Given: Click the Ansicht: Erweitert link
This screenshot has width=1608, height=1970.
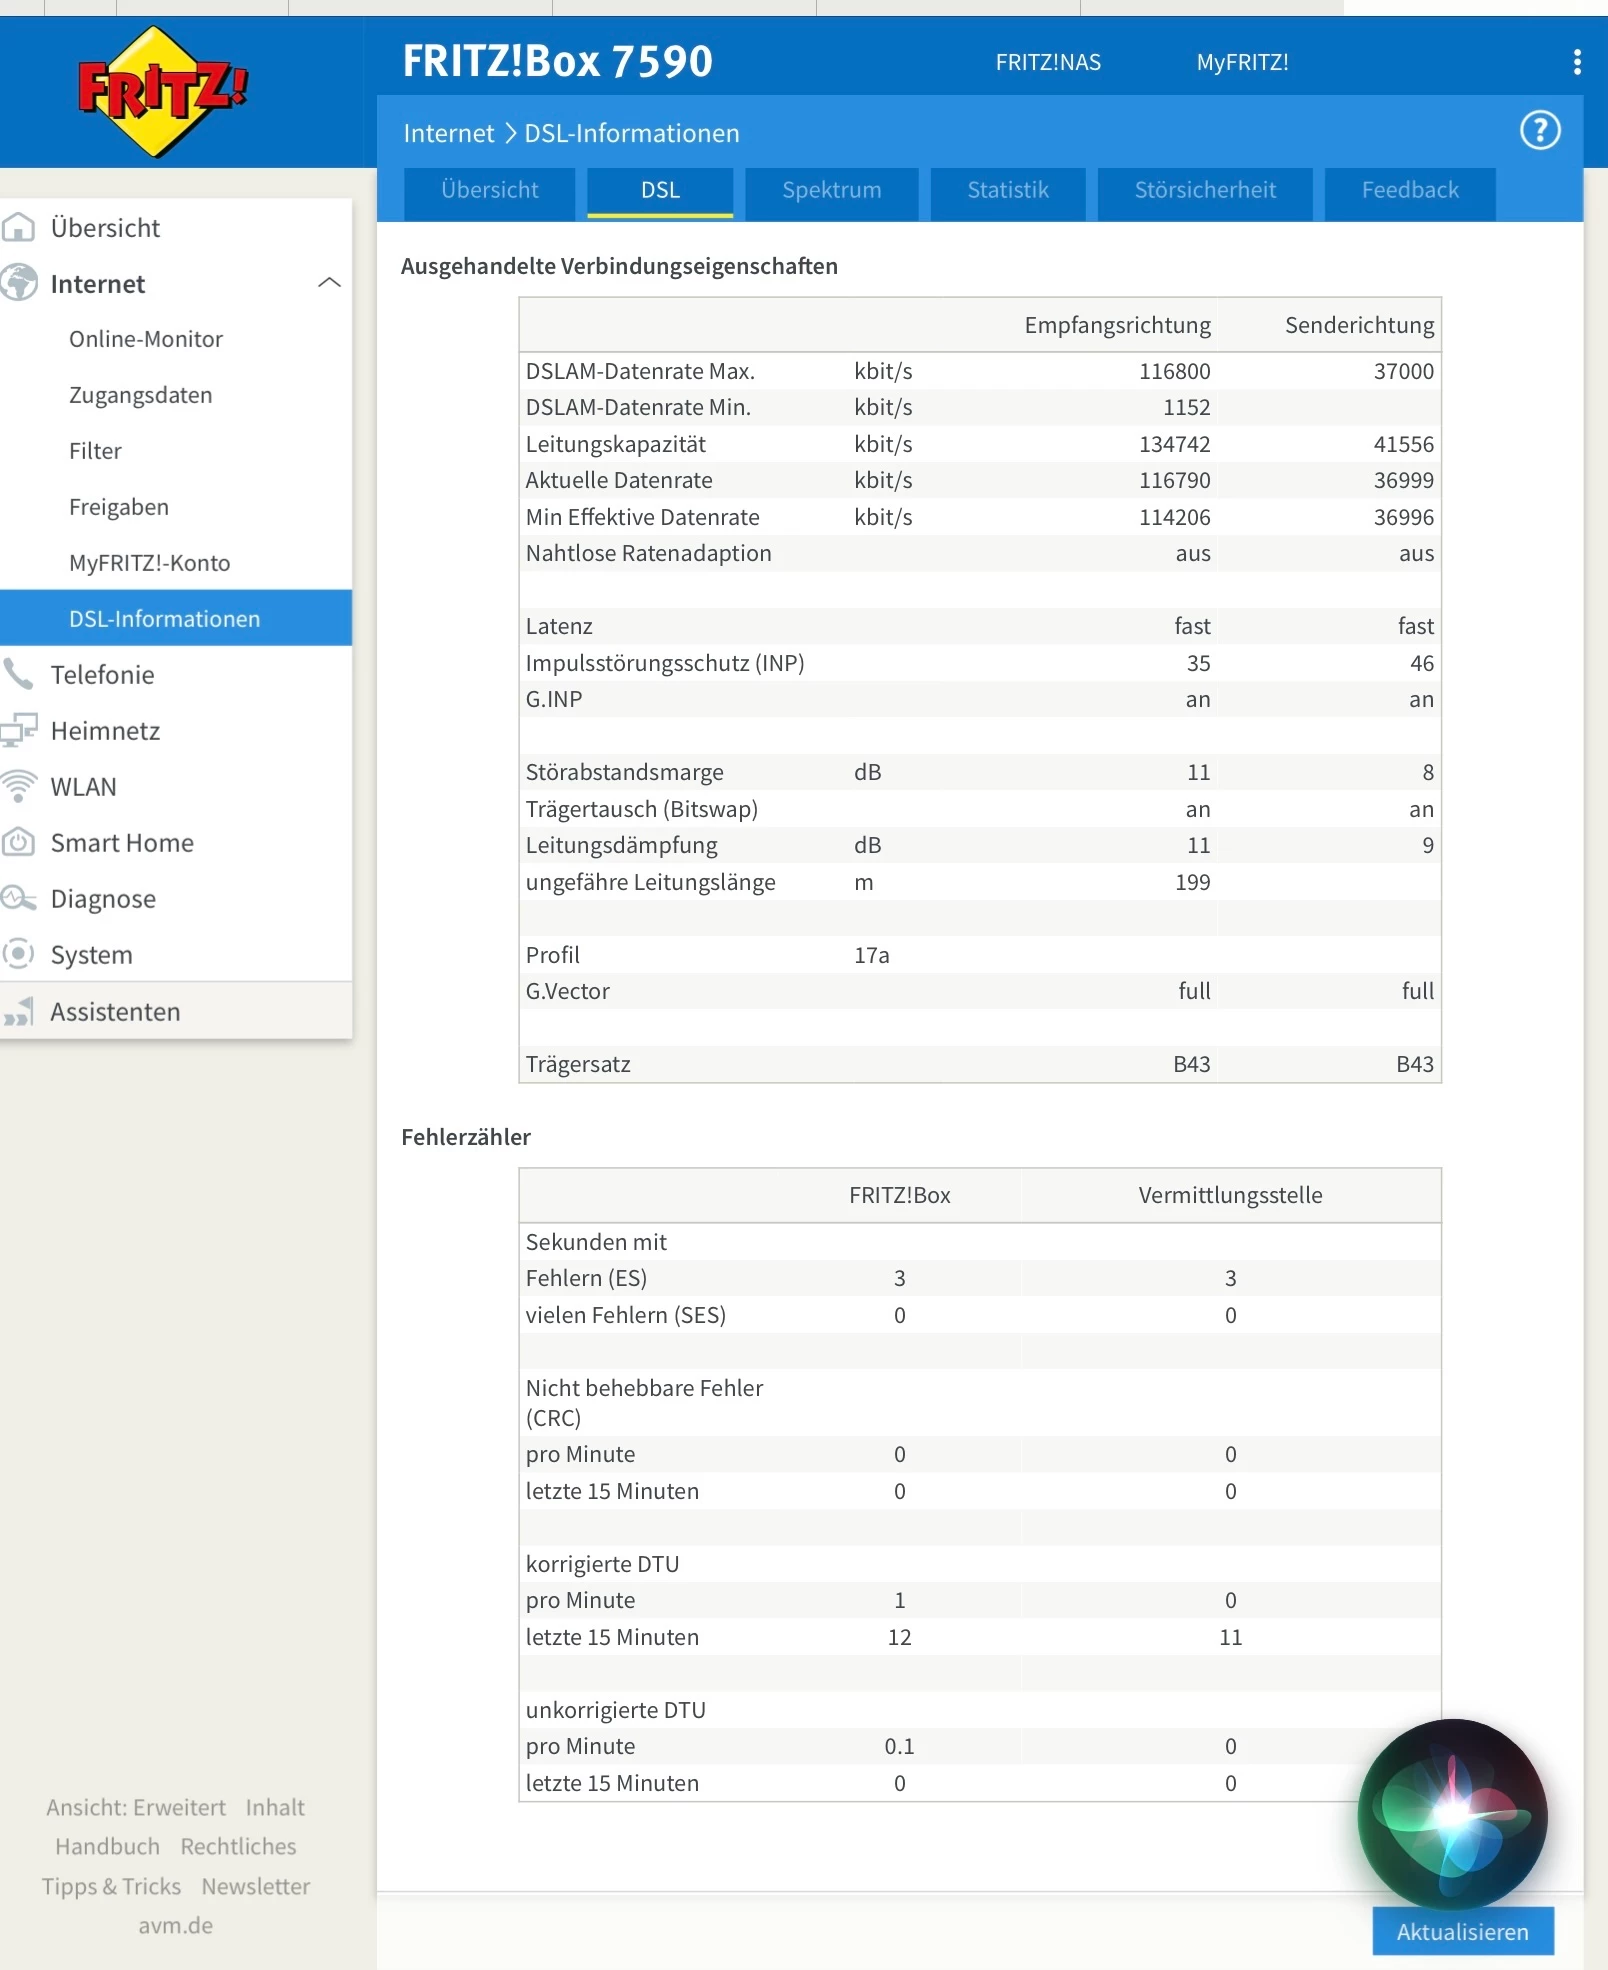Looking at the screenshot, I should pyautogui.click(x=136, y=1807).
